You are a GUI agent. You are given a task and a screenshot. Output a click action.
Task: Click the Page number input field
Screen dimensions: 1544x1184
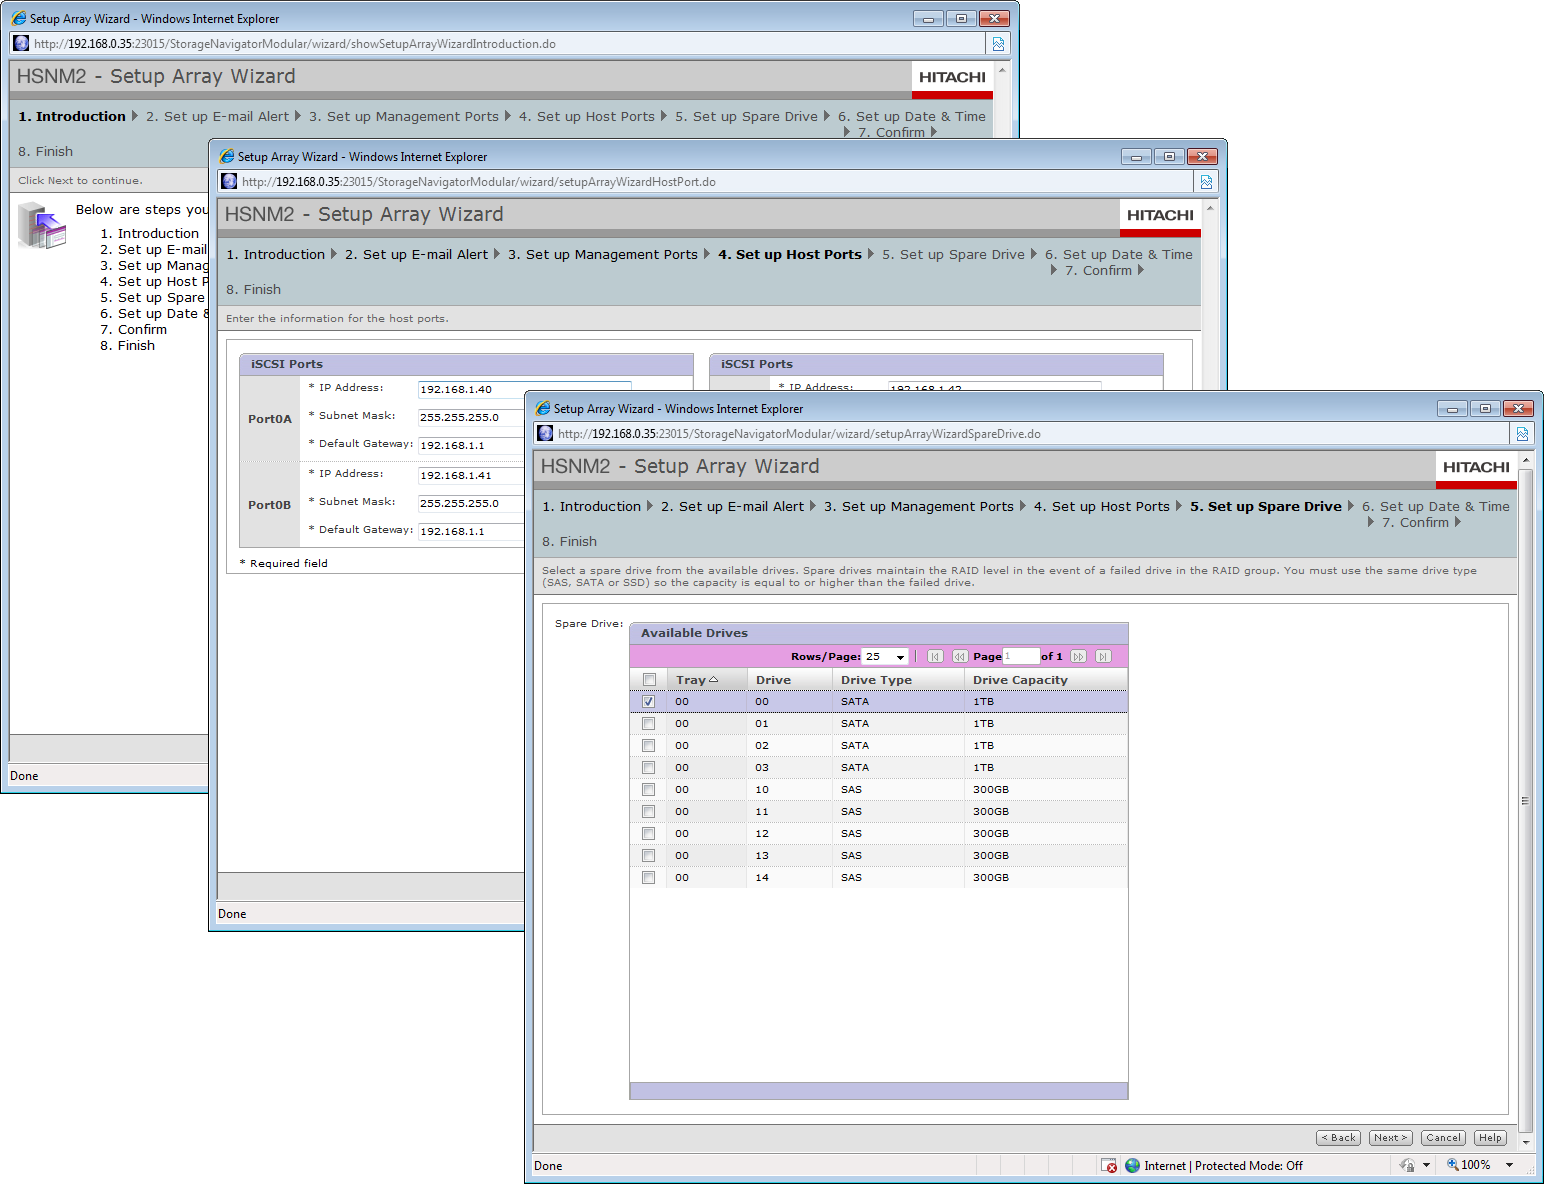click(1021, 657)
